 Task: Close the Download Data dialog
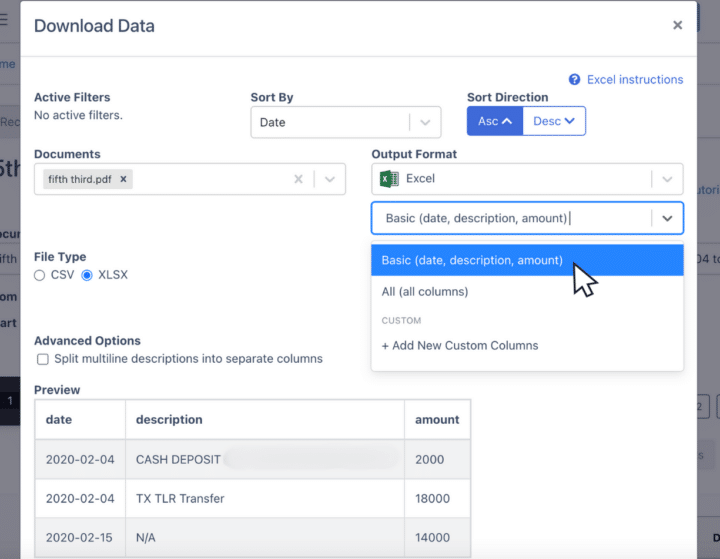677,25
